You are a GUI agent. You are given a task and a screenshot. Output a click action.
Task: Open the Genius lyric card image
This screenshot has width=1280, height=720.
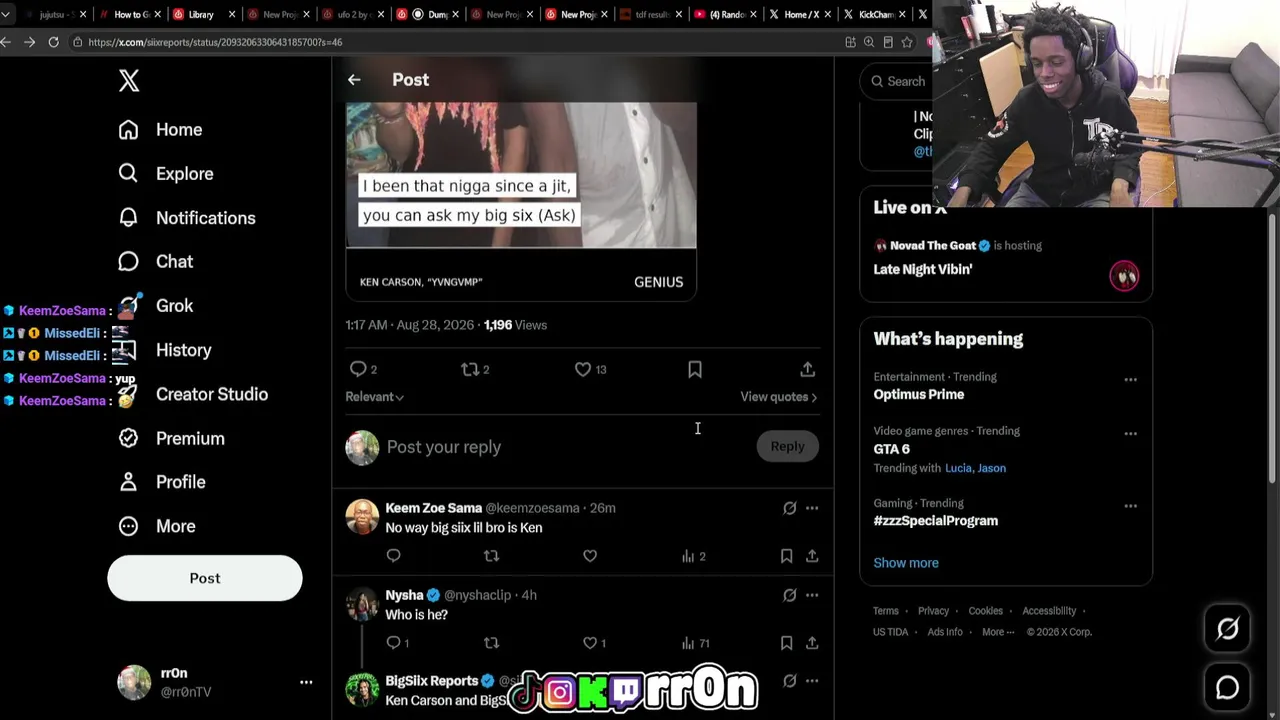[x=521, y=200]
